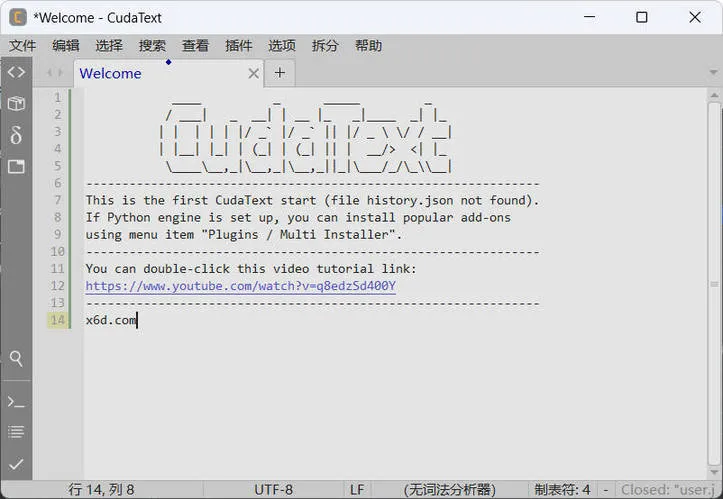
Task: Click the Closed "user.j message in status bar
Action: pos(668,489)
